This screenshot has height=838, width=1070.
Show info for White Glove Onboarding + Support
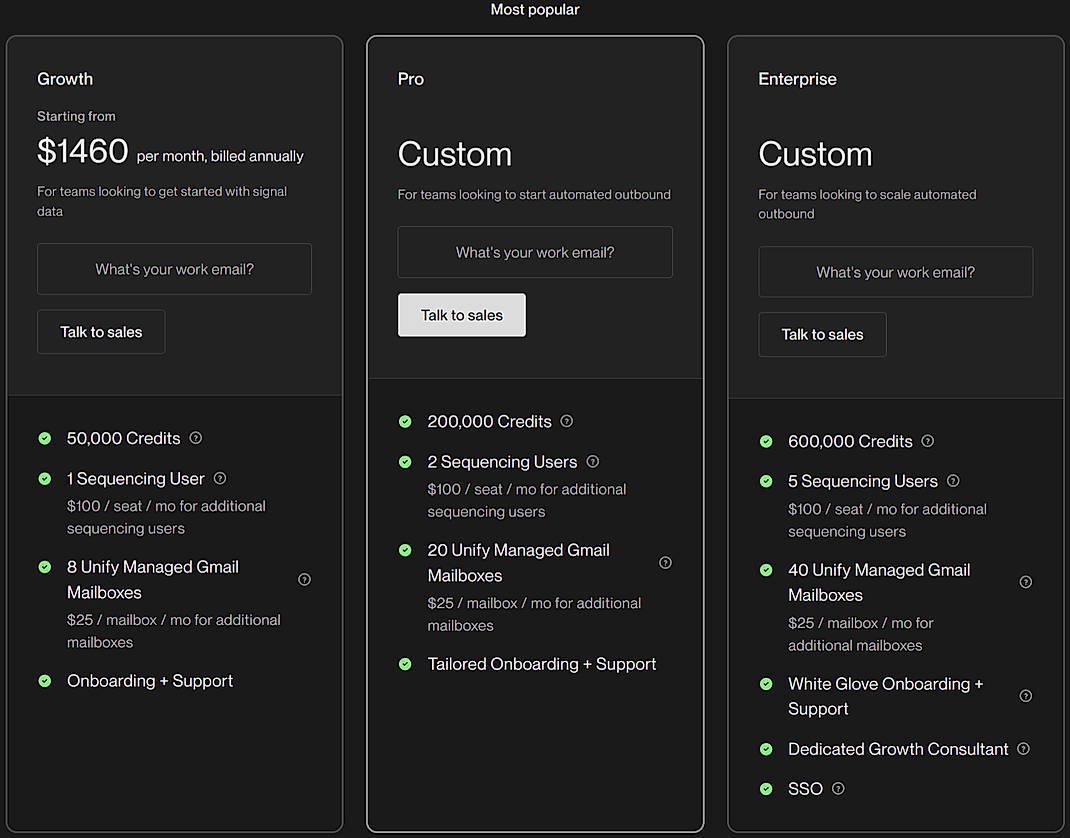1026,696
